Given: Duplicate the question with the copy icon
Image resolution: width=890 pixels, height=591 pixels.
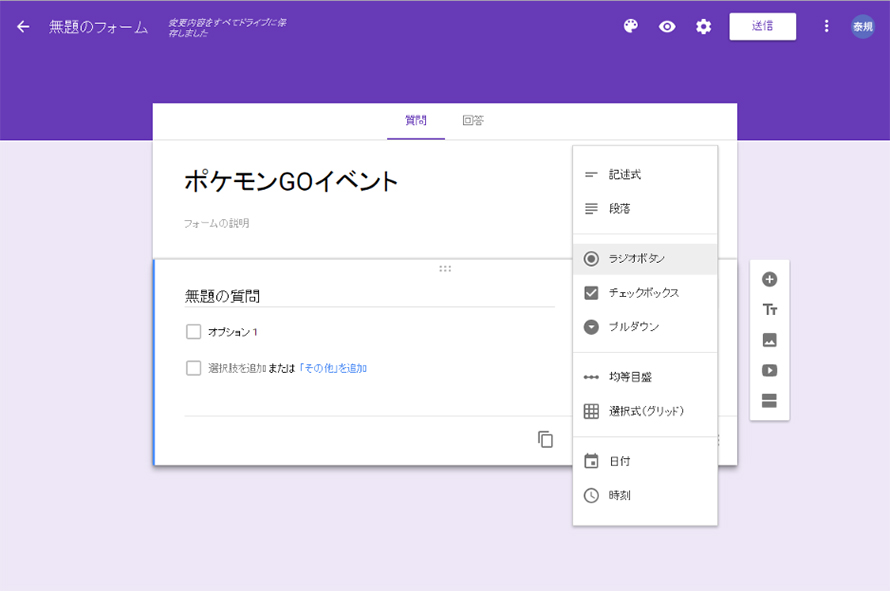Looking at the screenshot, I should click(x=545, y=439).
